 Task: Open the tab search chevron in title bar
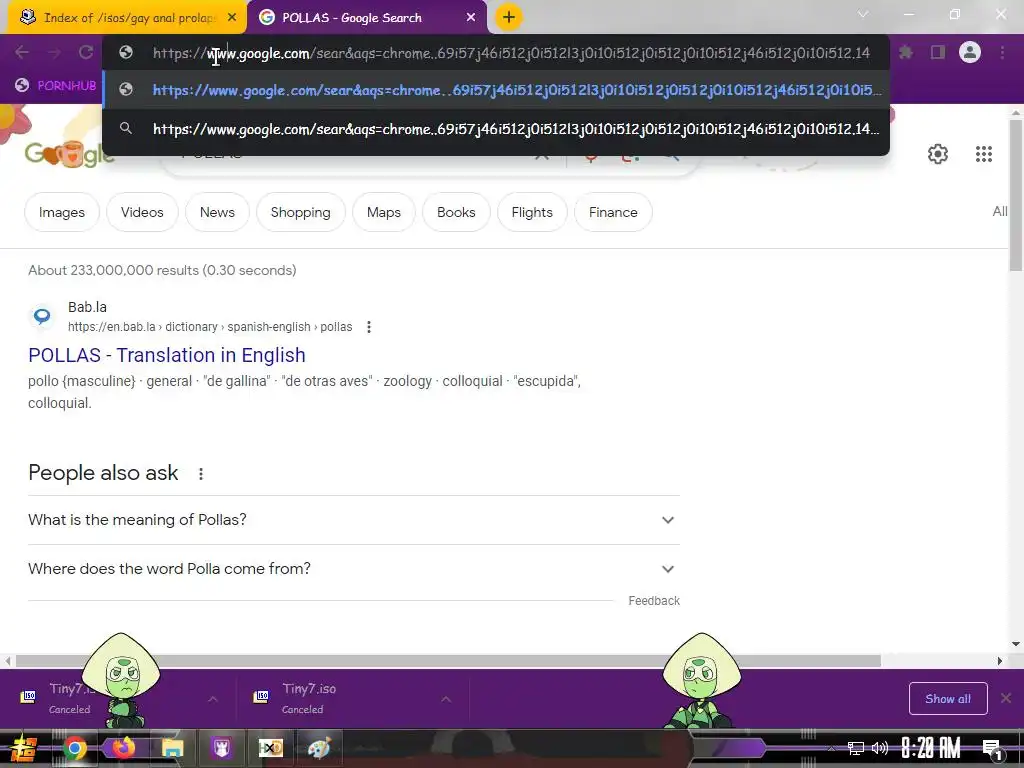pos(863,14)
